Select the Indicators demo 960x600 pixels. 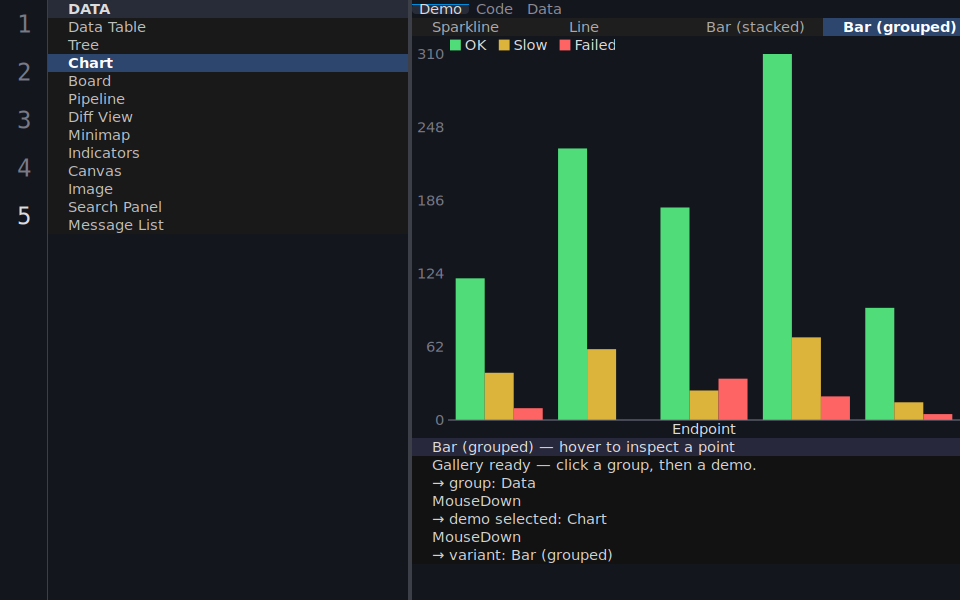228,153
